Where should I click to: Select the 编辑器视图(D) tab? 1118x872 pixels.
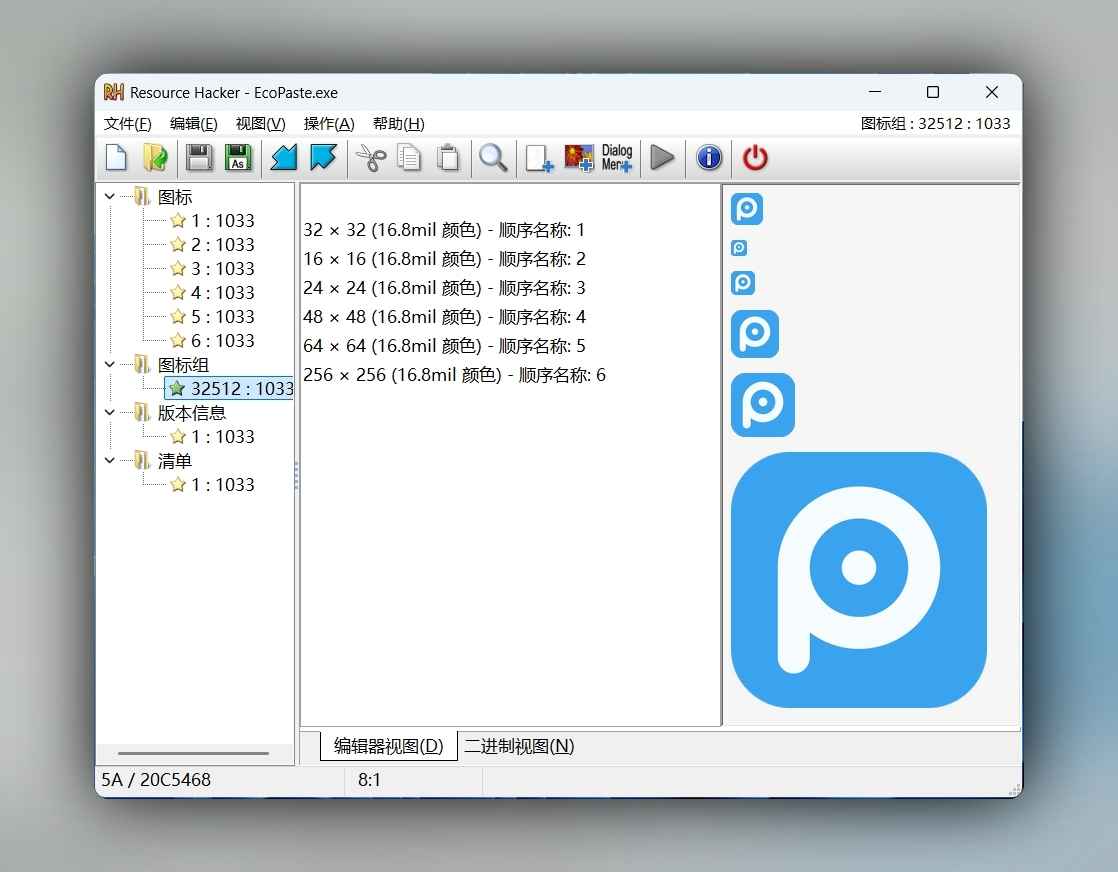pyautogui.click(x=388, y=746)
